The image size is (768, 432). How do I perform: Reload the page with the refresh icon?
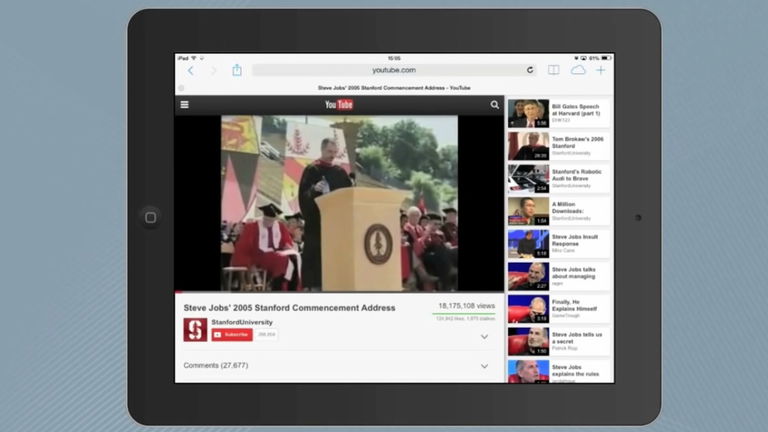click(x=530, y=70)
